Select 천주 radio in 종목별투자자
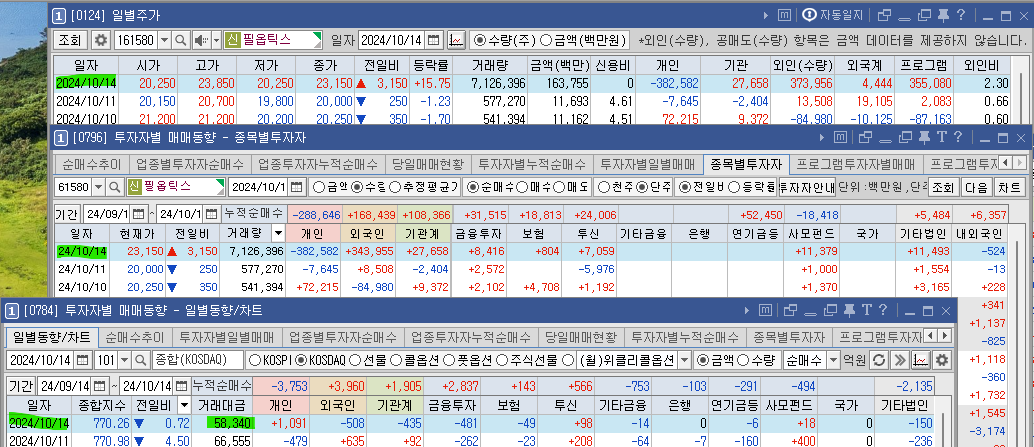 [x=602, y=187]
